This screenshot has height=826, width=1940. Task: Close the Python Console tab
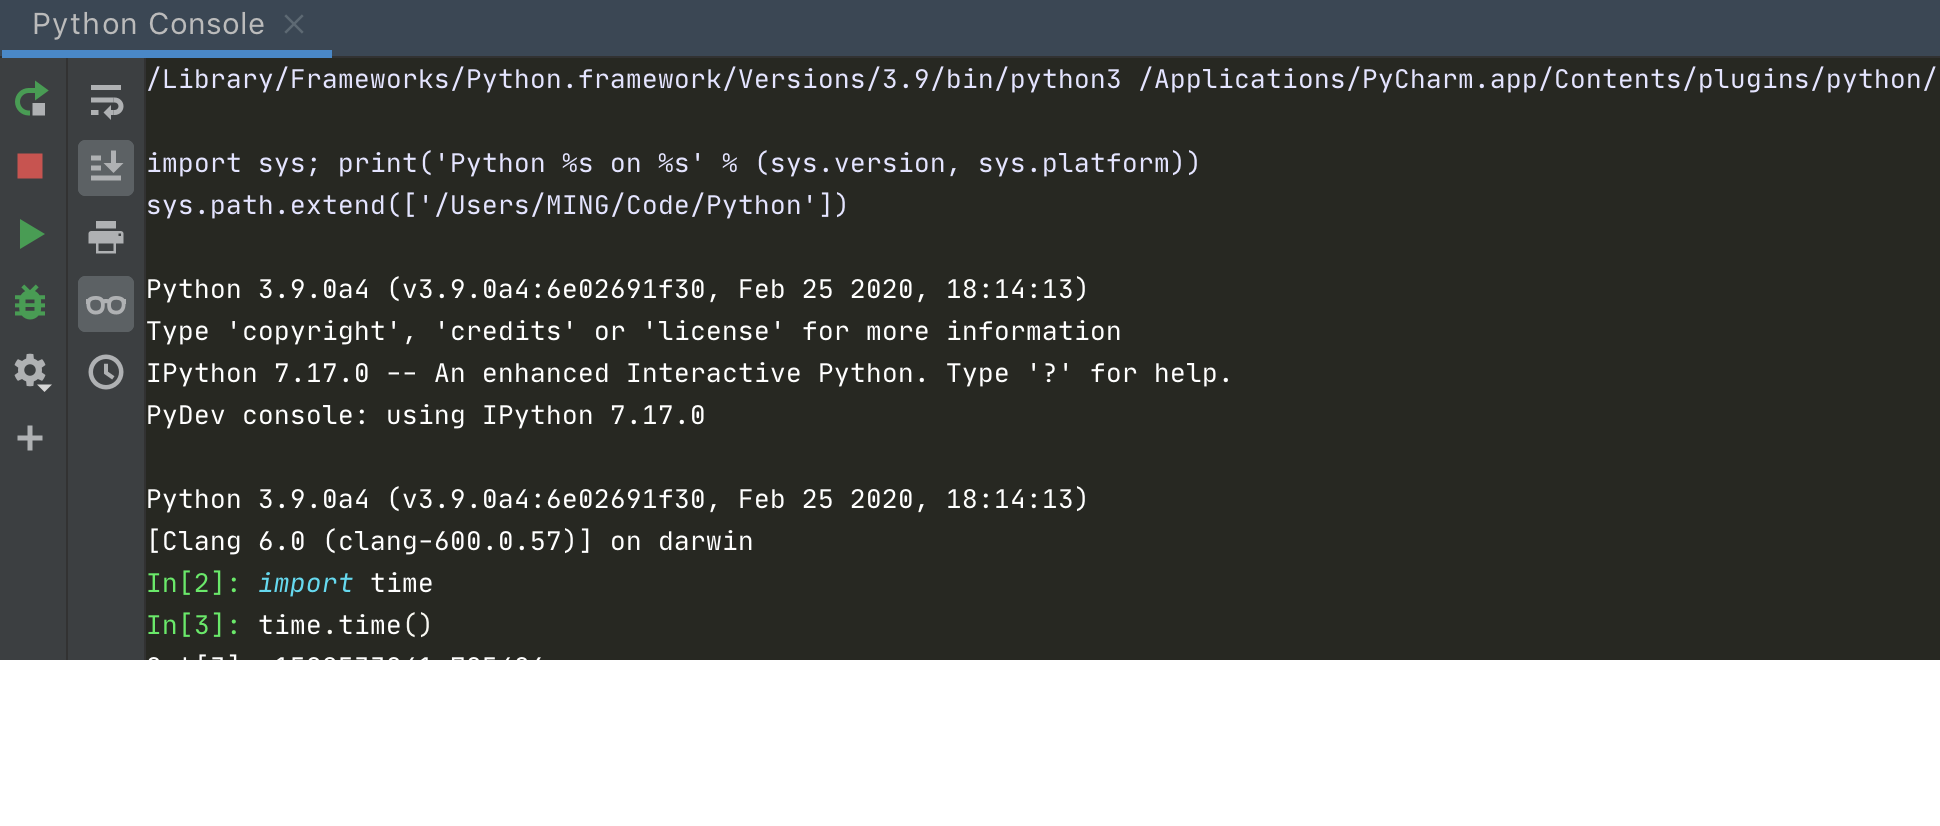[x=294, y=24]
